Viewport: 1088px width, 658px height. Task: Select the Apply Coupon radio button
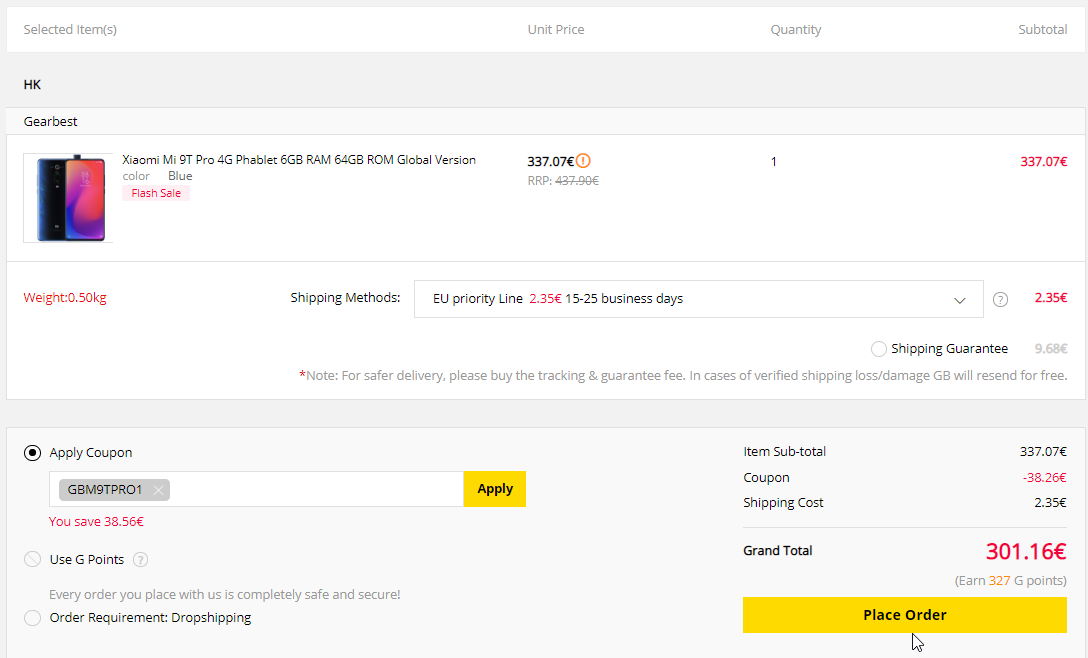(33, 453)
